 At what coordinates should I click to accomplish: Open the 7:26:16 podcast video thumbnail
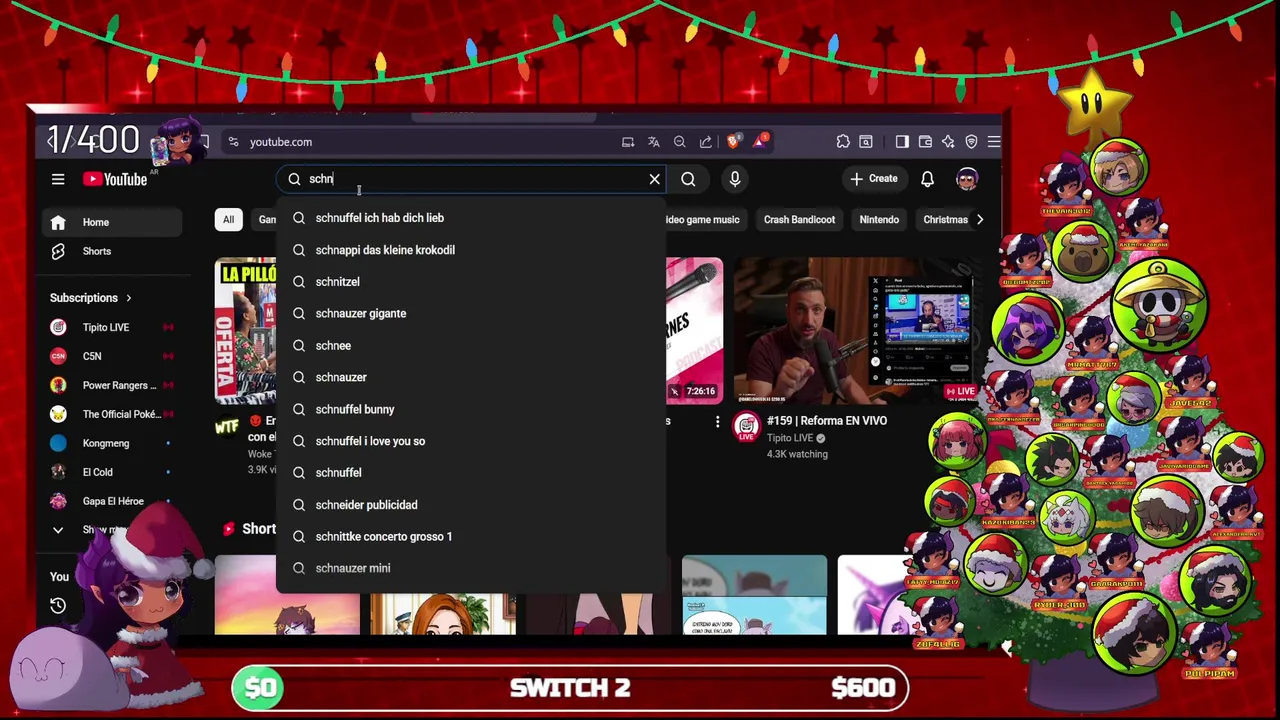694,331
